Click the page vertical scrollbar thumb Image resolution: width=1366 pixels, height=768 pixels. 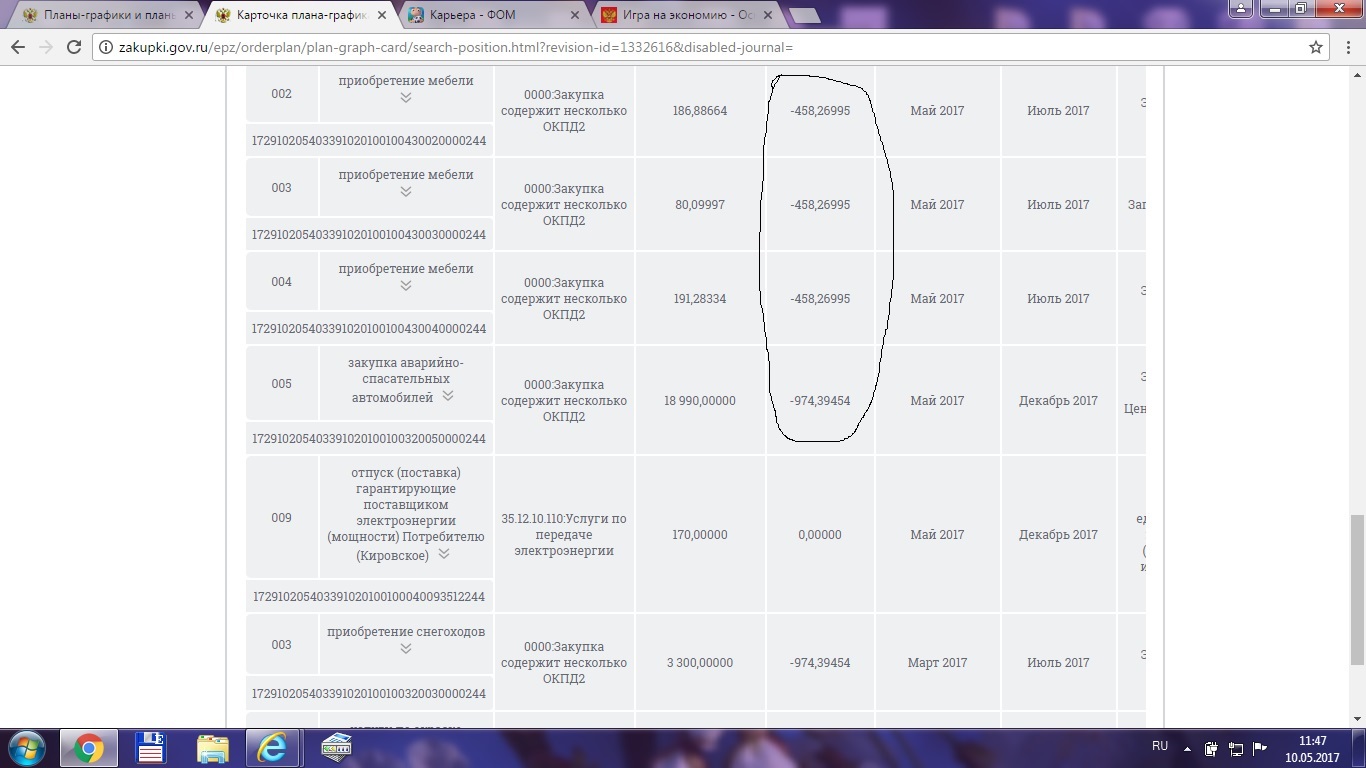[x=1356, y=590]
